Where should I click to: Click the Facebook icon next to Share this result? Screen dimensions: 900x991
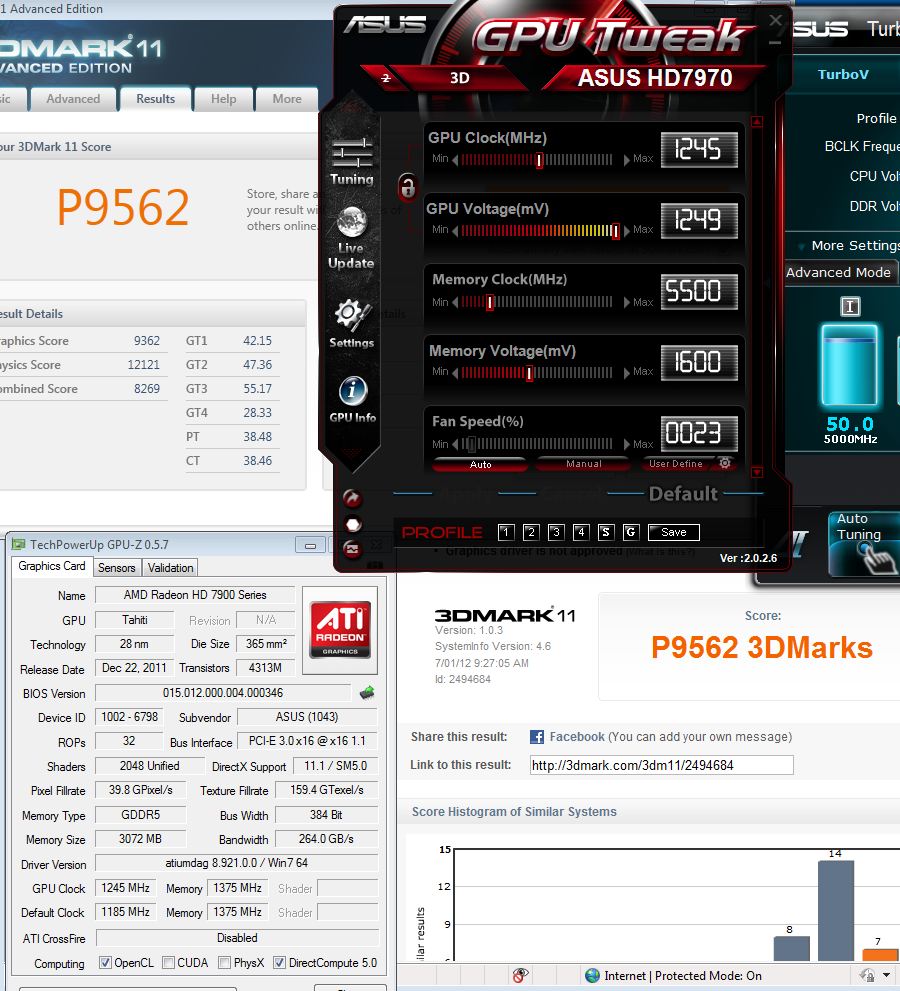point(537,737)
